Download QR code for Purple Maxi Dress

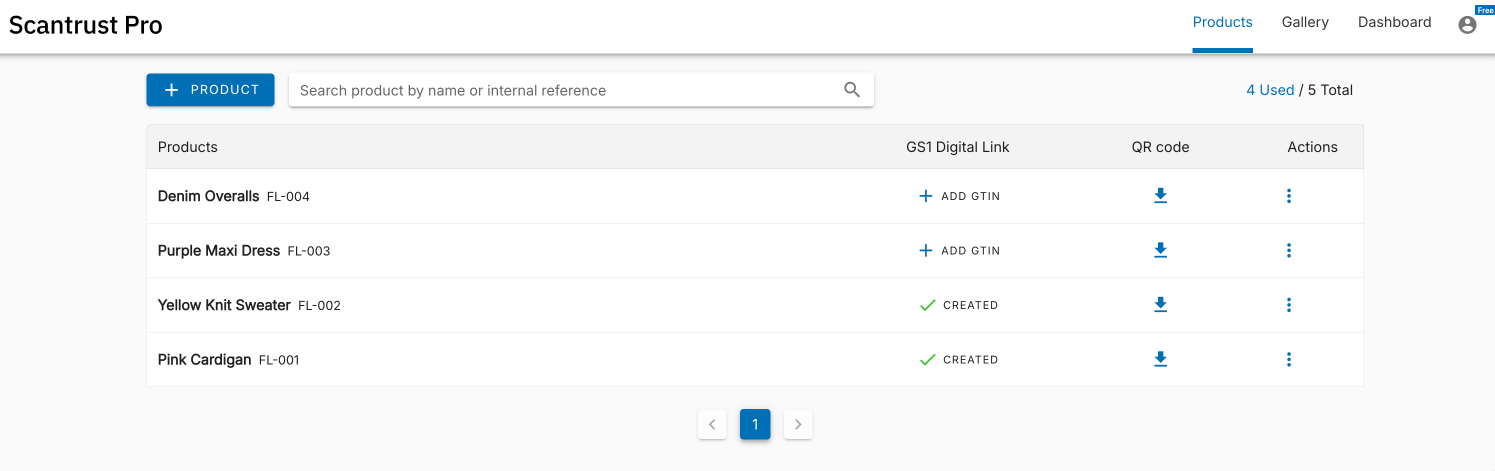click(x=1160, y=250)
